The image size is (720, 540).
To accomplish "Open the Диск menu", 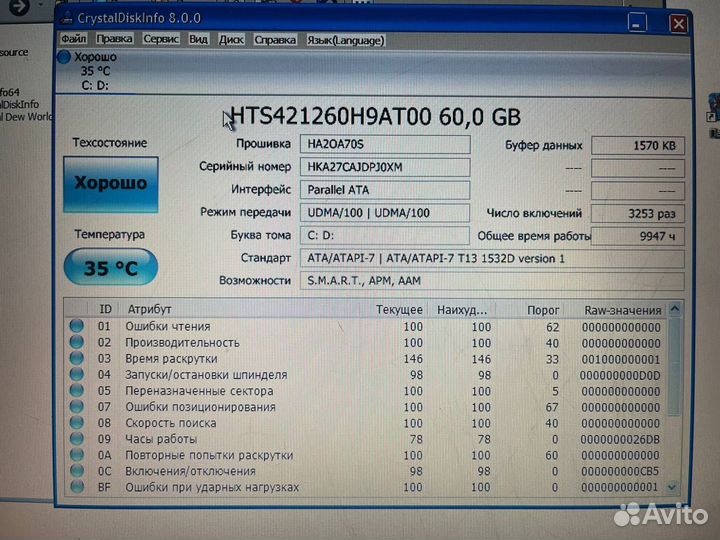I will (231, 40).
